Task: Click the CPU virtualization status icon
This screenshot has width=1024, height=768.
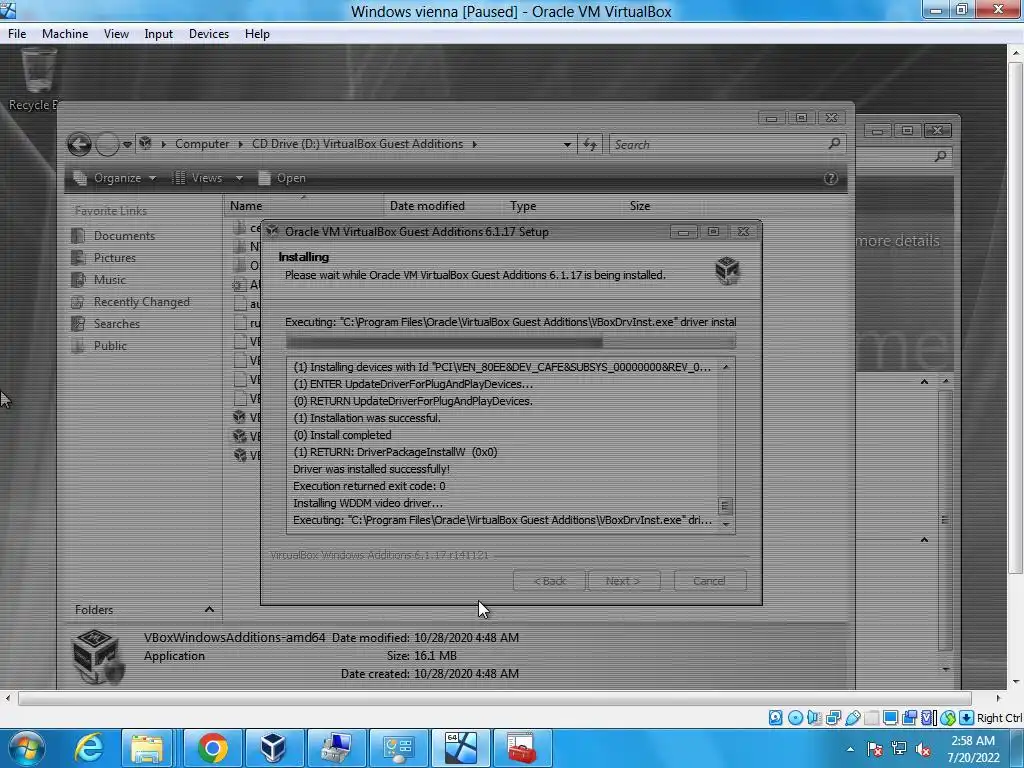Action: (x=928, y=718)
